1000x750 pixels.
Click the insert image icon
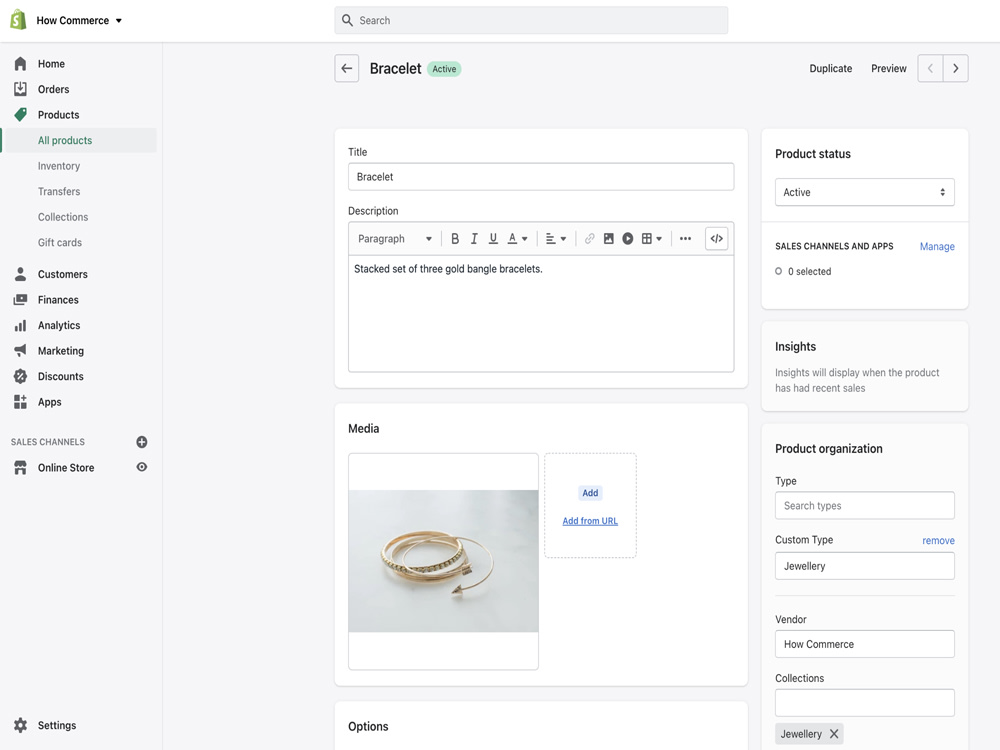[608, 239]
